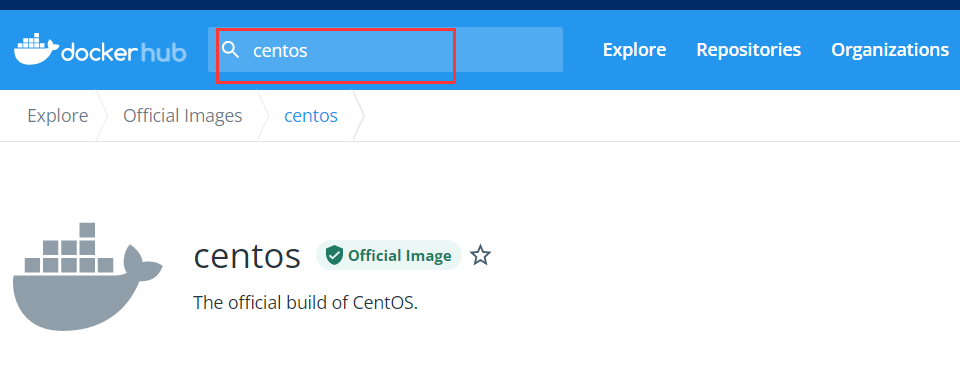Open the gray centos whale logo image
This screenshot has height=366, width=960.
click(88, 277)
